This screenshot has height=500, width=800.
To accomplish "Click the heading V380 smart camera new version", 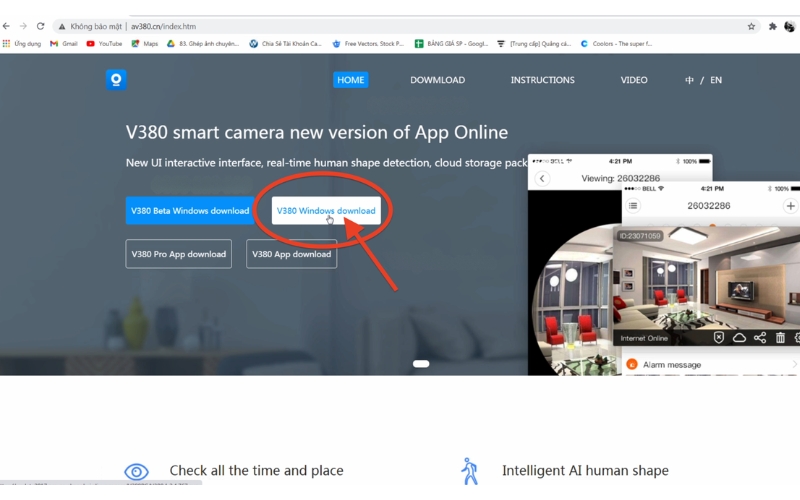I will 317,133.
